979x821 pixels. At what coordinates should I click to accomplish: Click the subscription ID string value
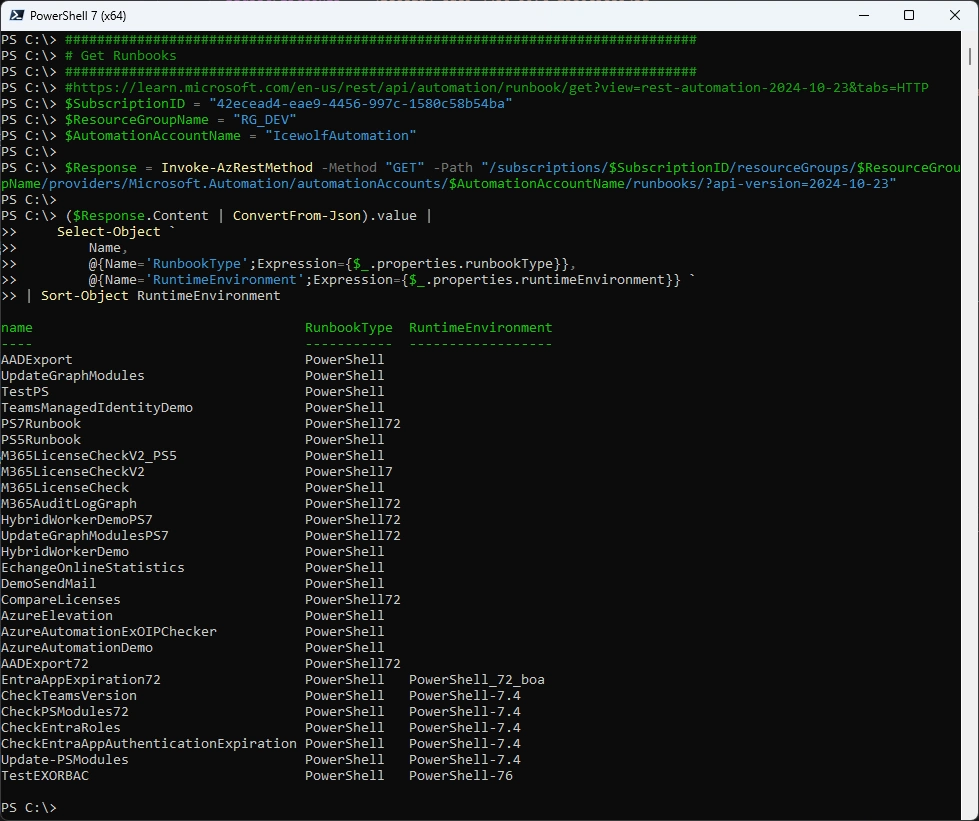pyautogui.click(x=361, y=104)
